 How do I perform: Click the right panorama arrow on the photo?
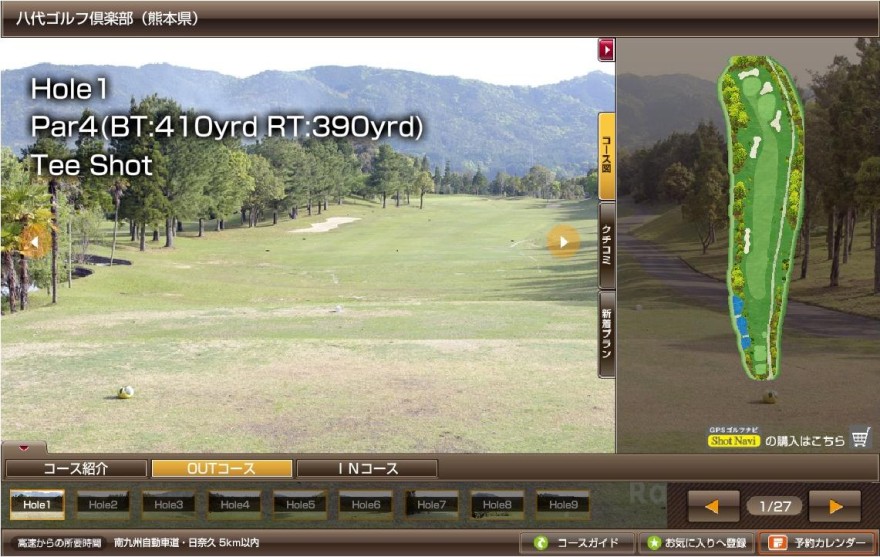click(564, 241)
